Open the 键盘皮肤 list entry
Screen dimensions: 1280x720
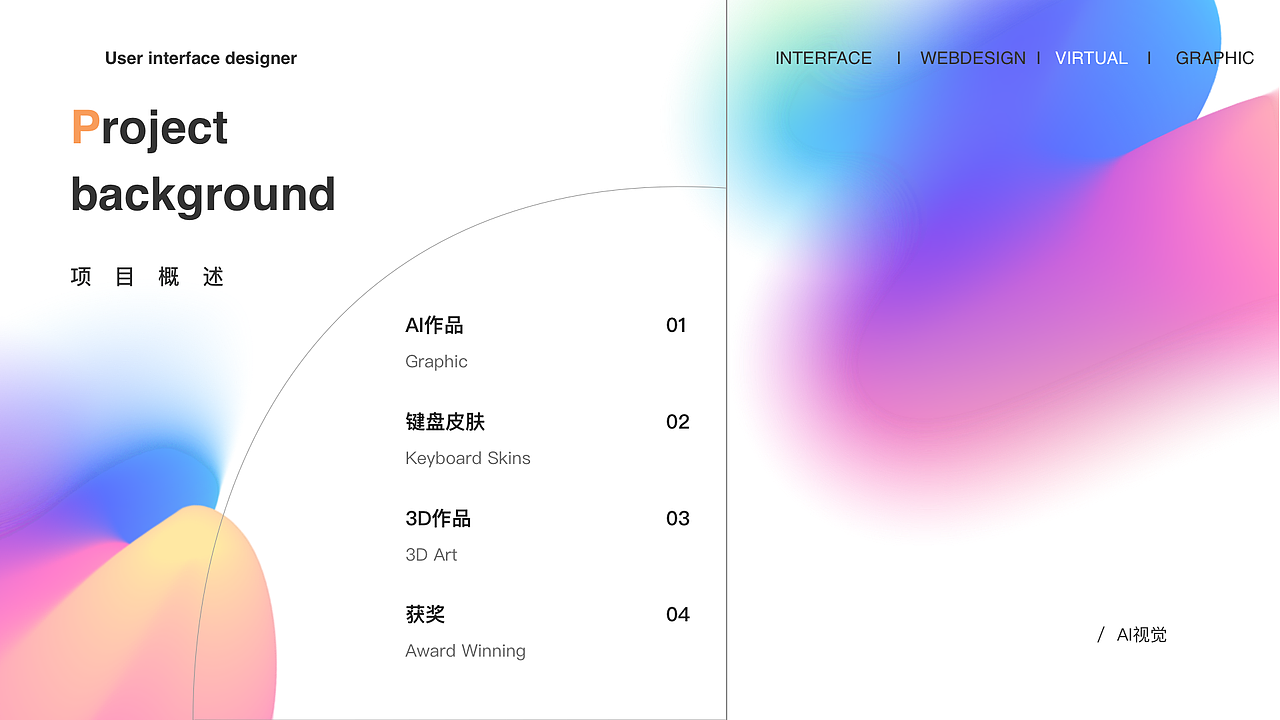[445, 422]
